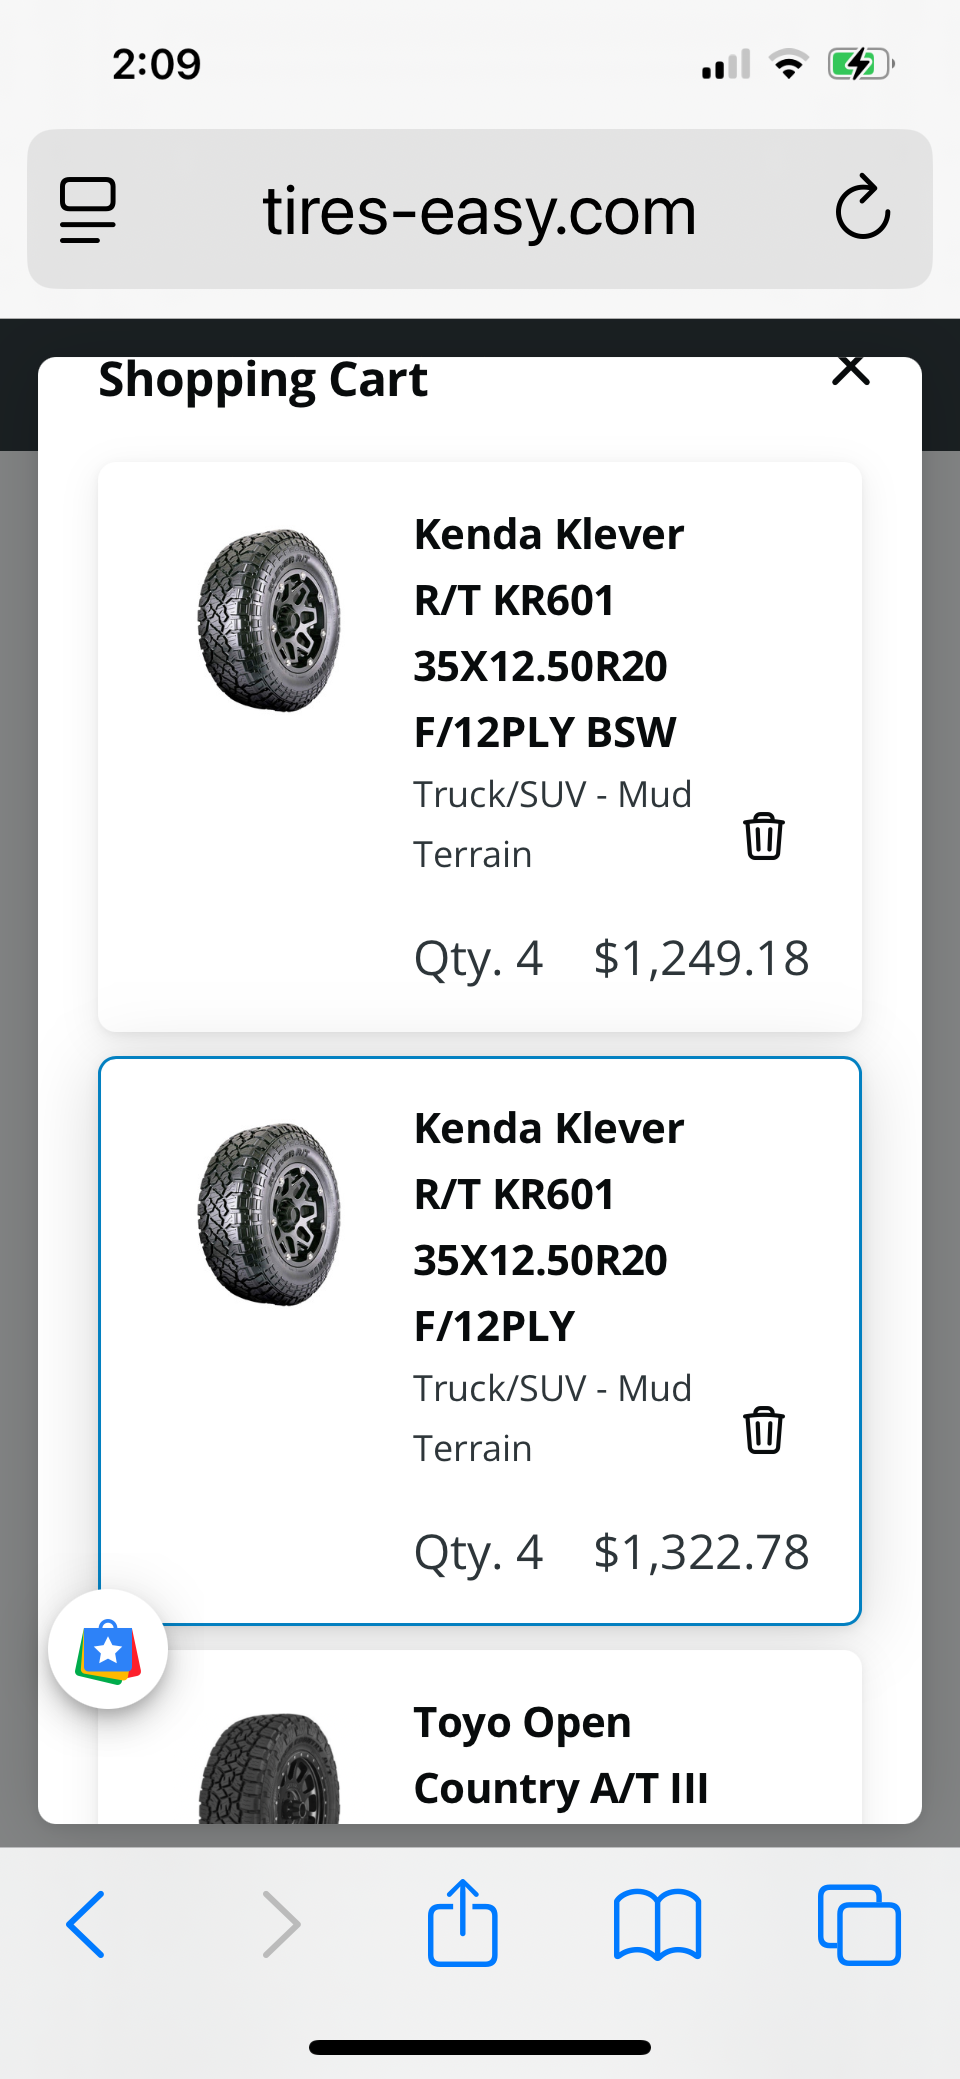Screen dimensions: 960x2079
Task: Open Safari bookmarks
Action: (x=657, y=1924)
